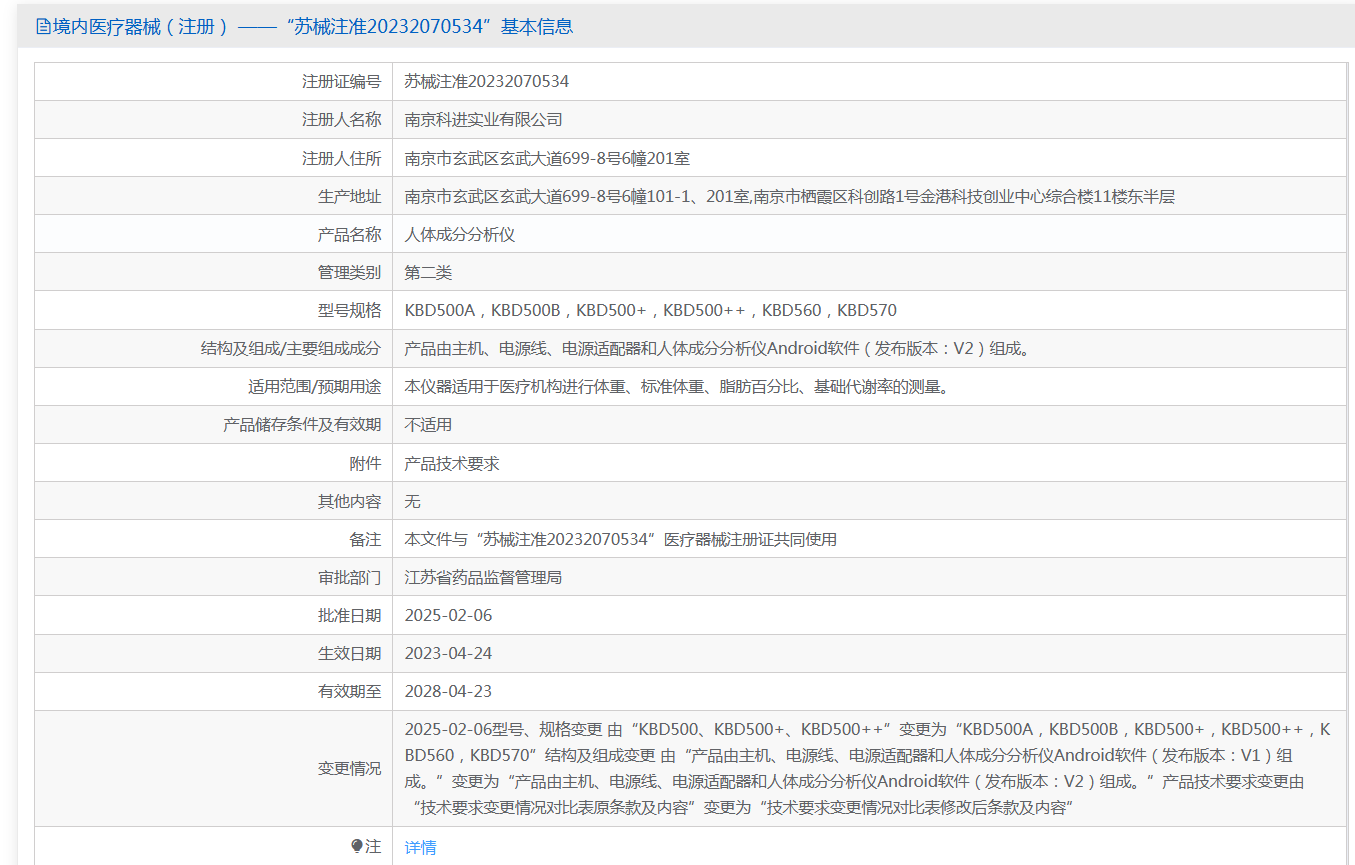Click the 其他内容 label
This screenshot has height=865, width=1355.
(350, 501)
